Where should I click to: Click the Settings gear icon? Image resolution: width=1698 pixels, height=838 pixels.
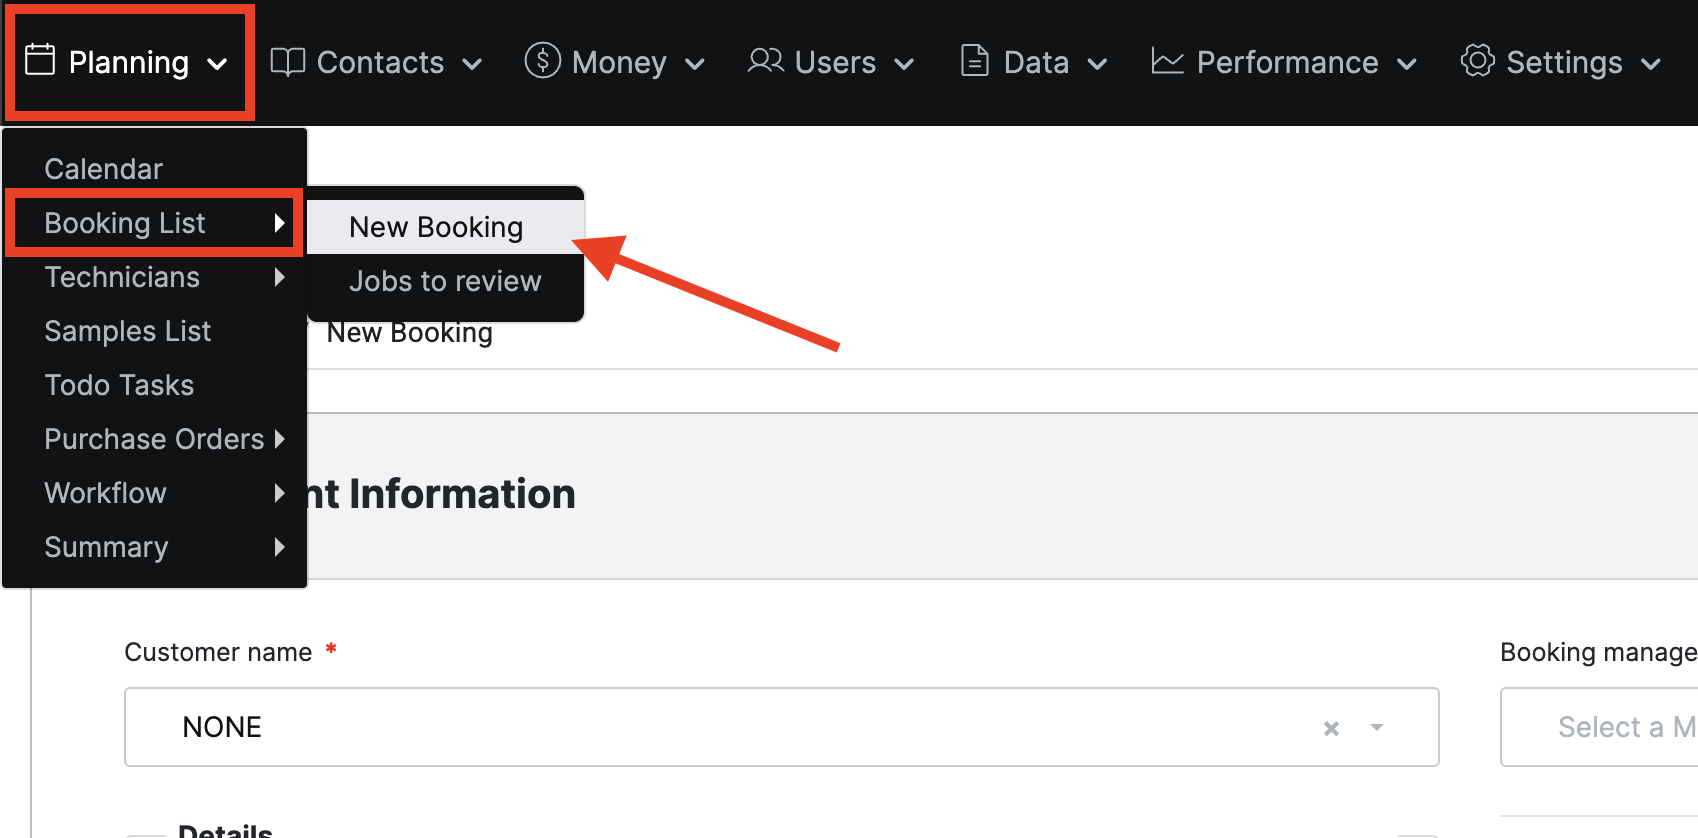[1477, 61]
